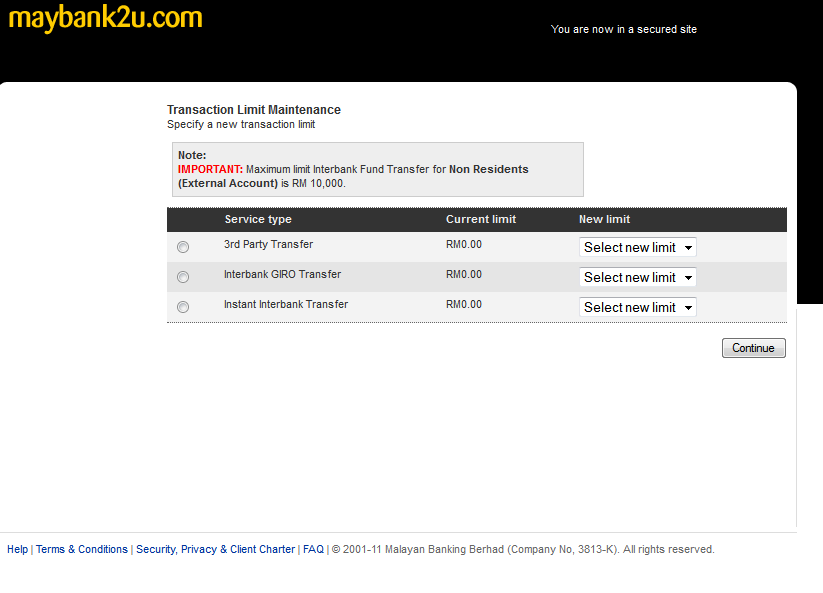Select the Instant Interbank Transfer radio button
Viewport: 823px width, 593px height.
pyautogui.click(x=183, y=307)
